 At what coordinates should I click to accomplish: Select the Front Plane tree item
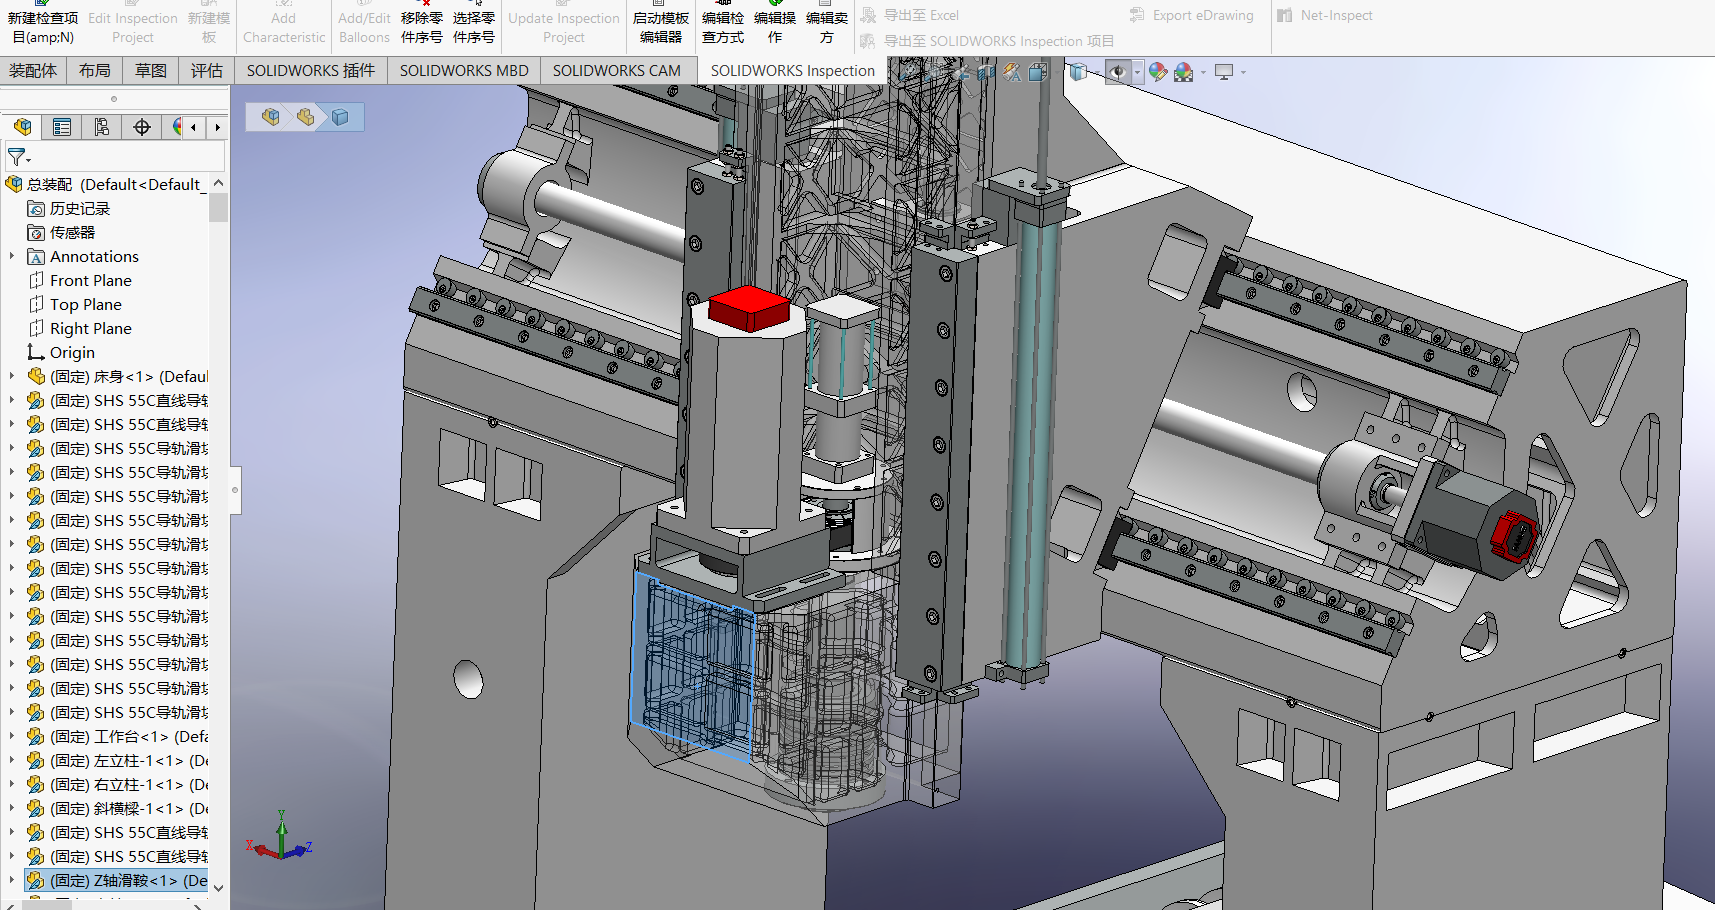coord(91,281)
